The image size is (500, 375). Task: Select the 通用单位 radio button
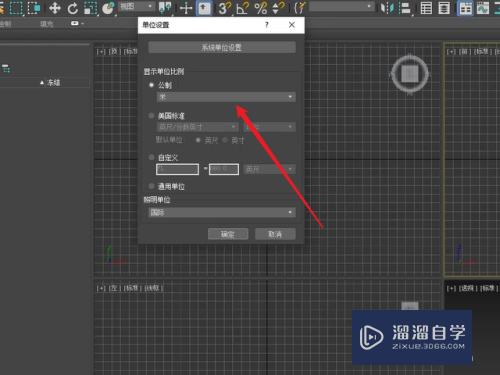(x=151, y=186)
